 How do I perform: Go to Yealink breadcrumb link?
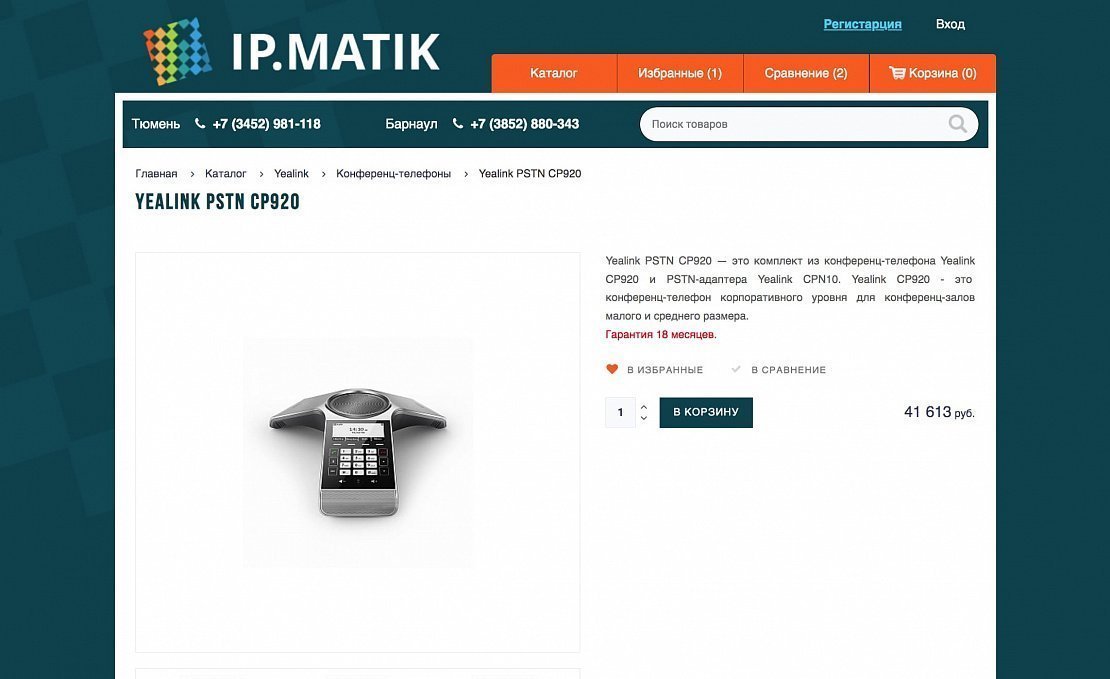click(x=292, y=173)
